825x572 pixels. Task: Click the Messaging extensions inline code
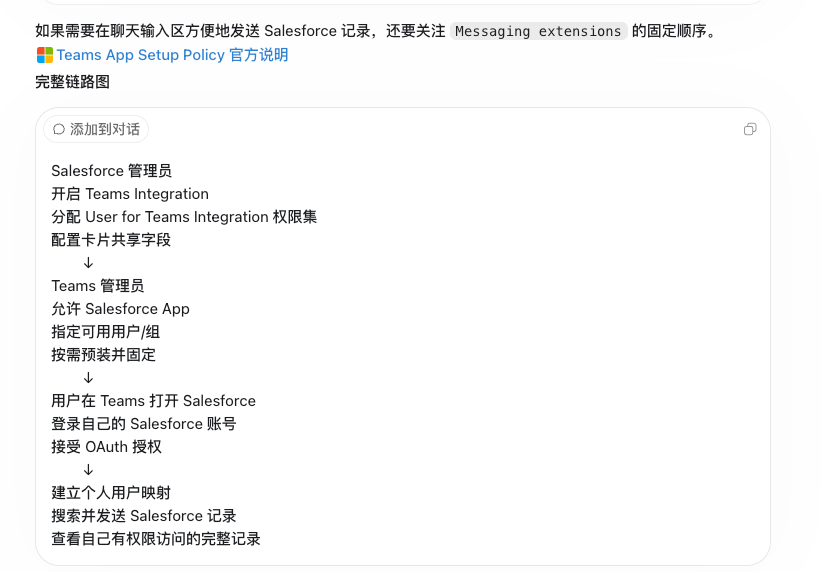point(538,31)
